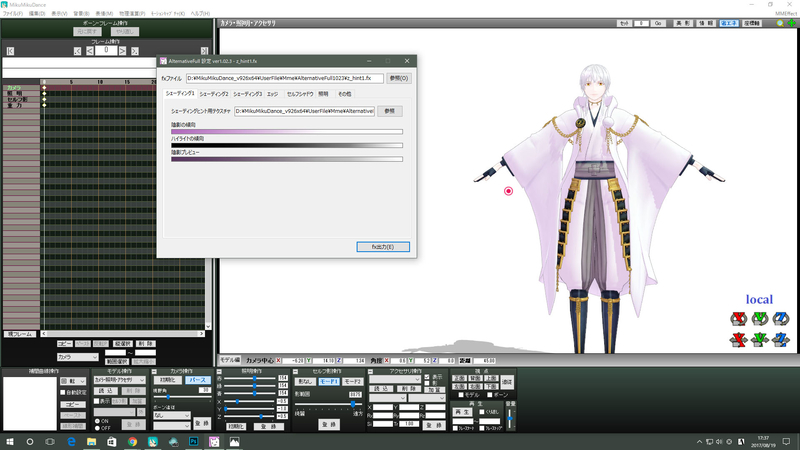The width and height of the screenshot is (800, 450).
Task: Click fxファイル path input field
Action: [x=285, y=78]
